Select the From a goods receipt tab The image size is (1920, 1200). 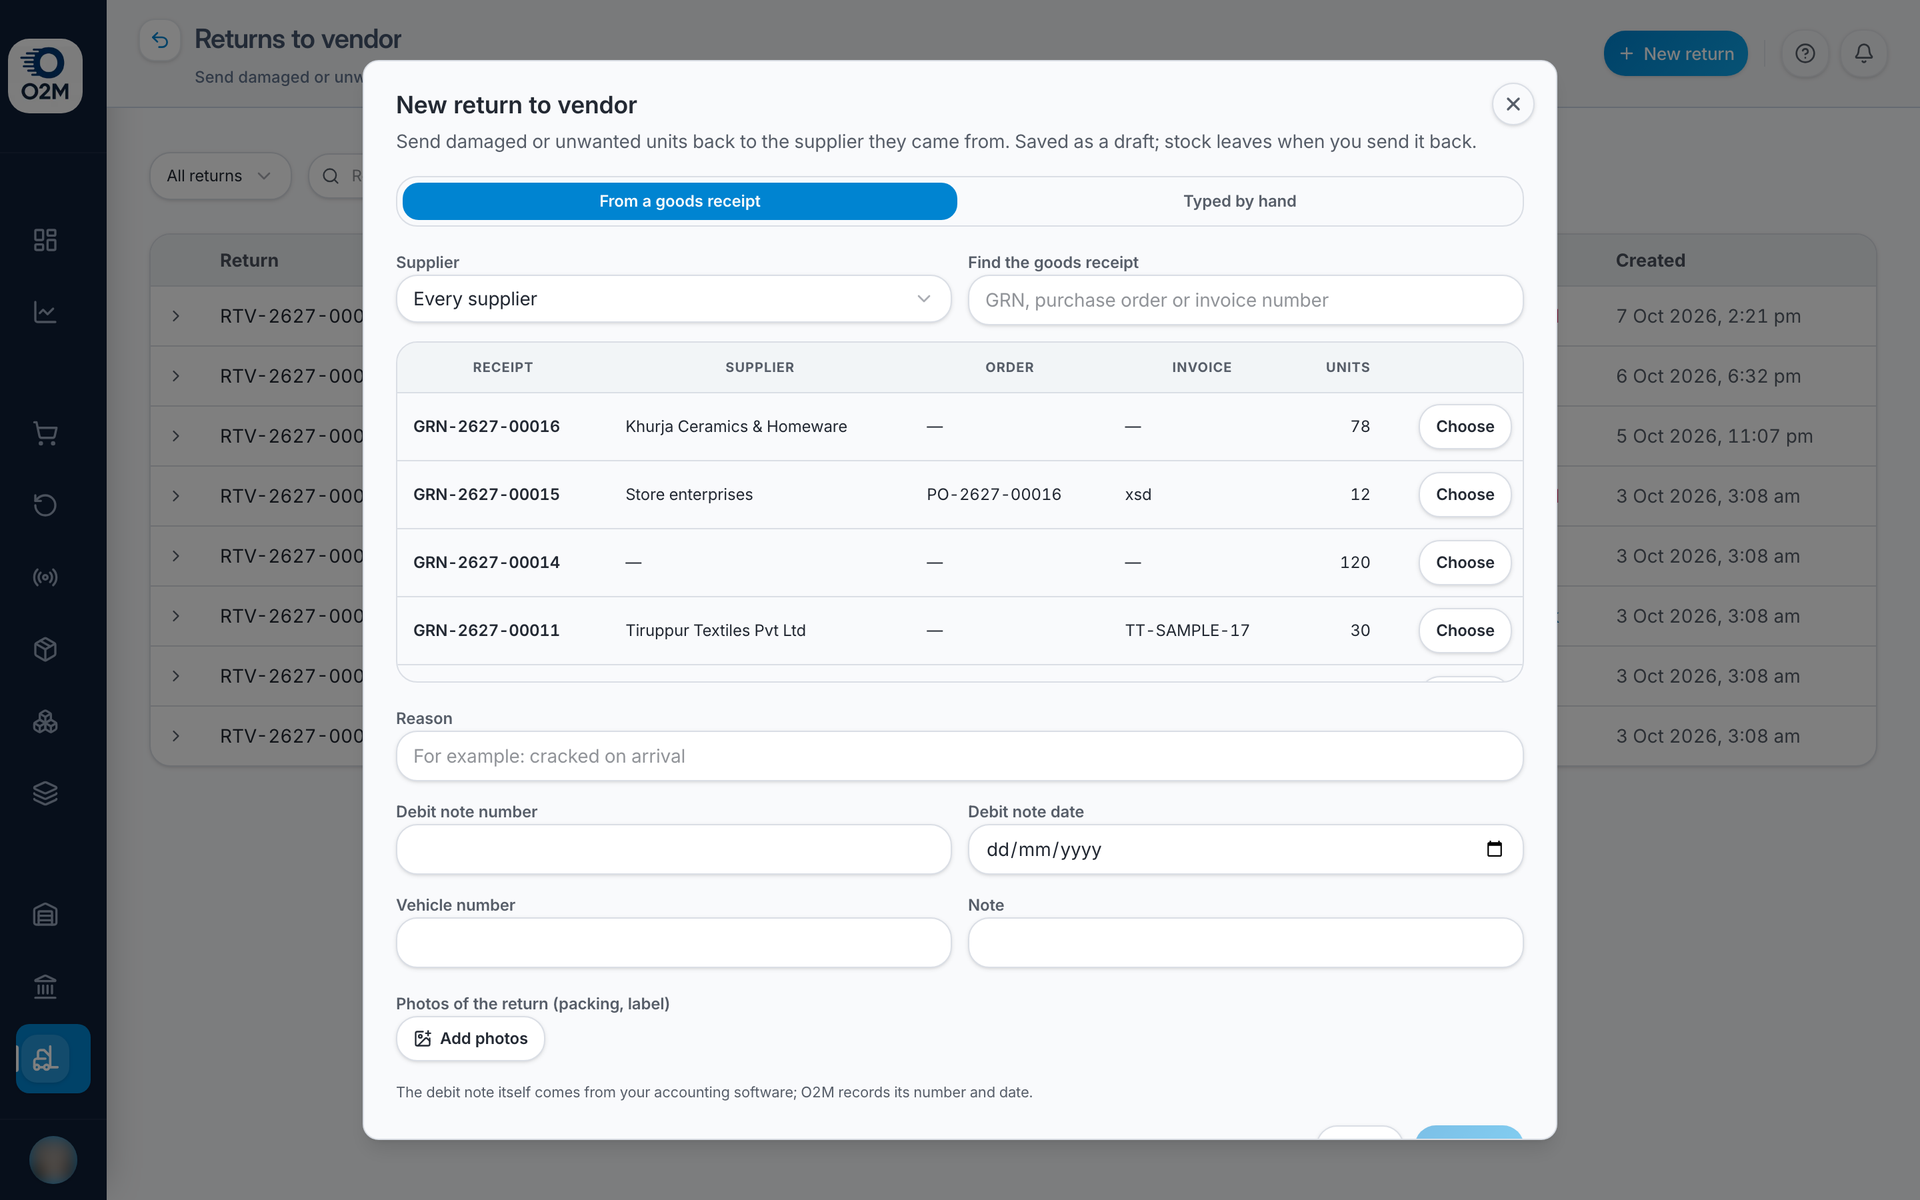(680, 201)
